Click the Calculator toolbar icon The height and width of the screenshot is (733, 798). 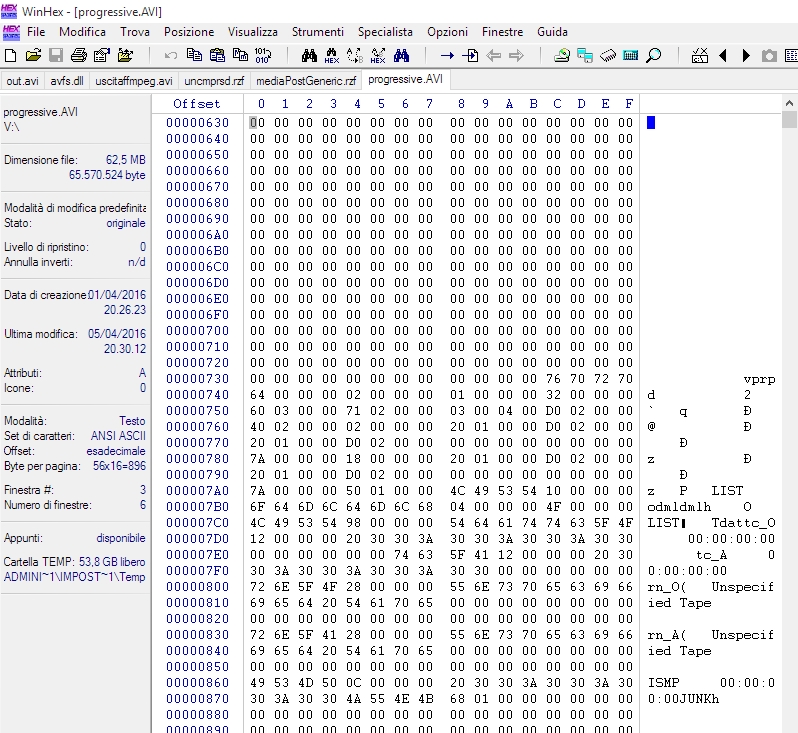pyautogui.click(x=631, y=55)
